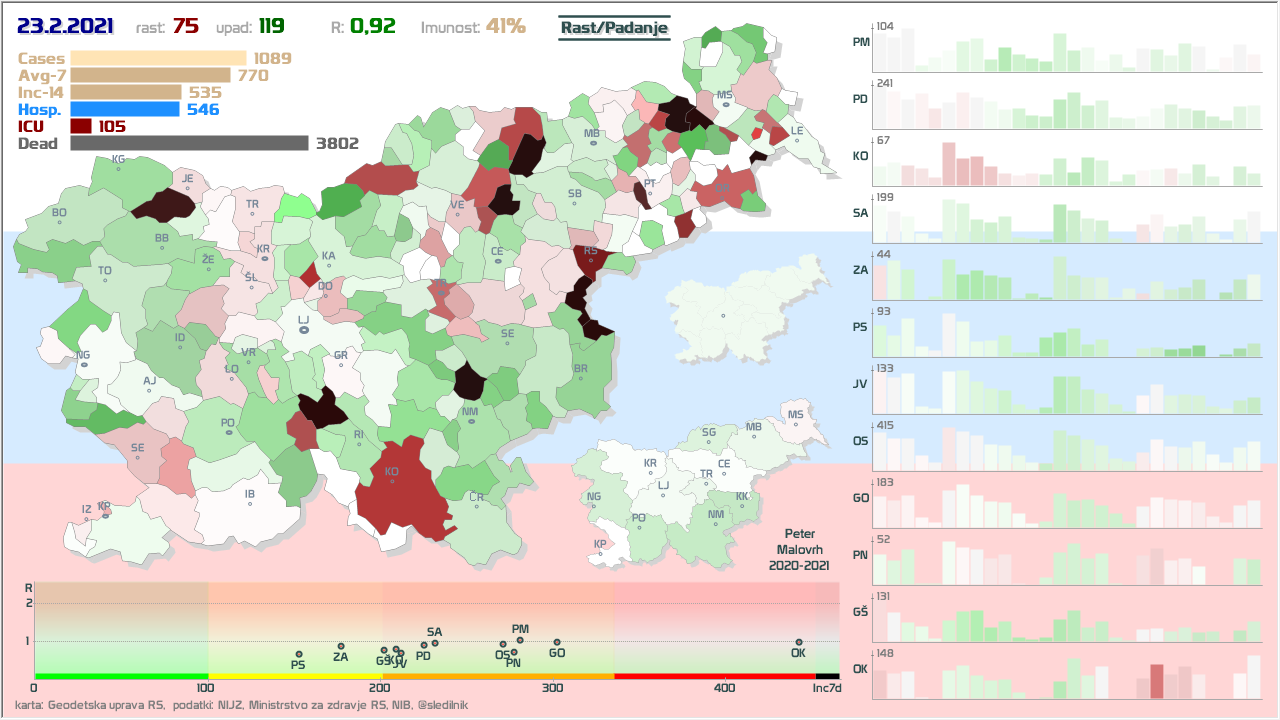Select the SG region label on the small map
The height and width of the screenshot is (720, 1280).
pos(709,439)
